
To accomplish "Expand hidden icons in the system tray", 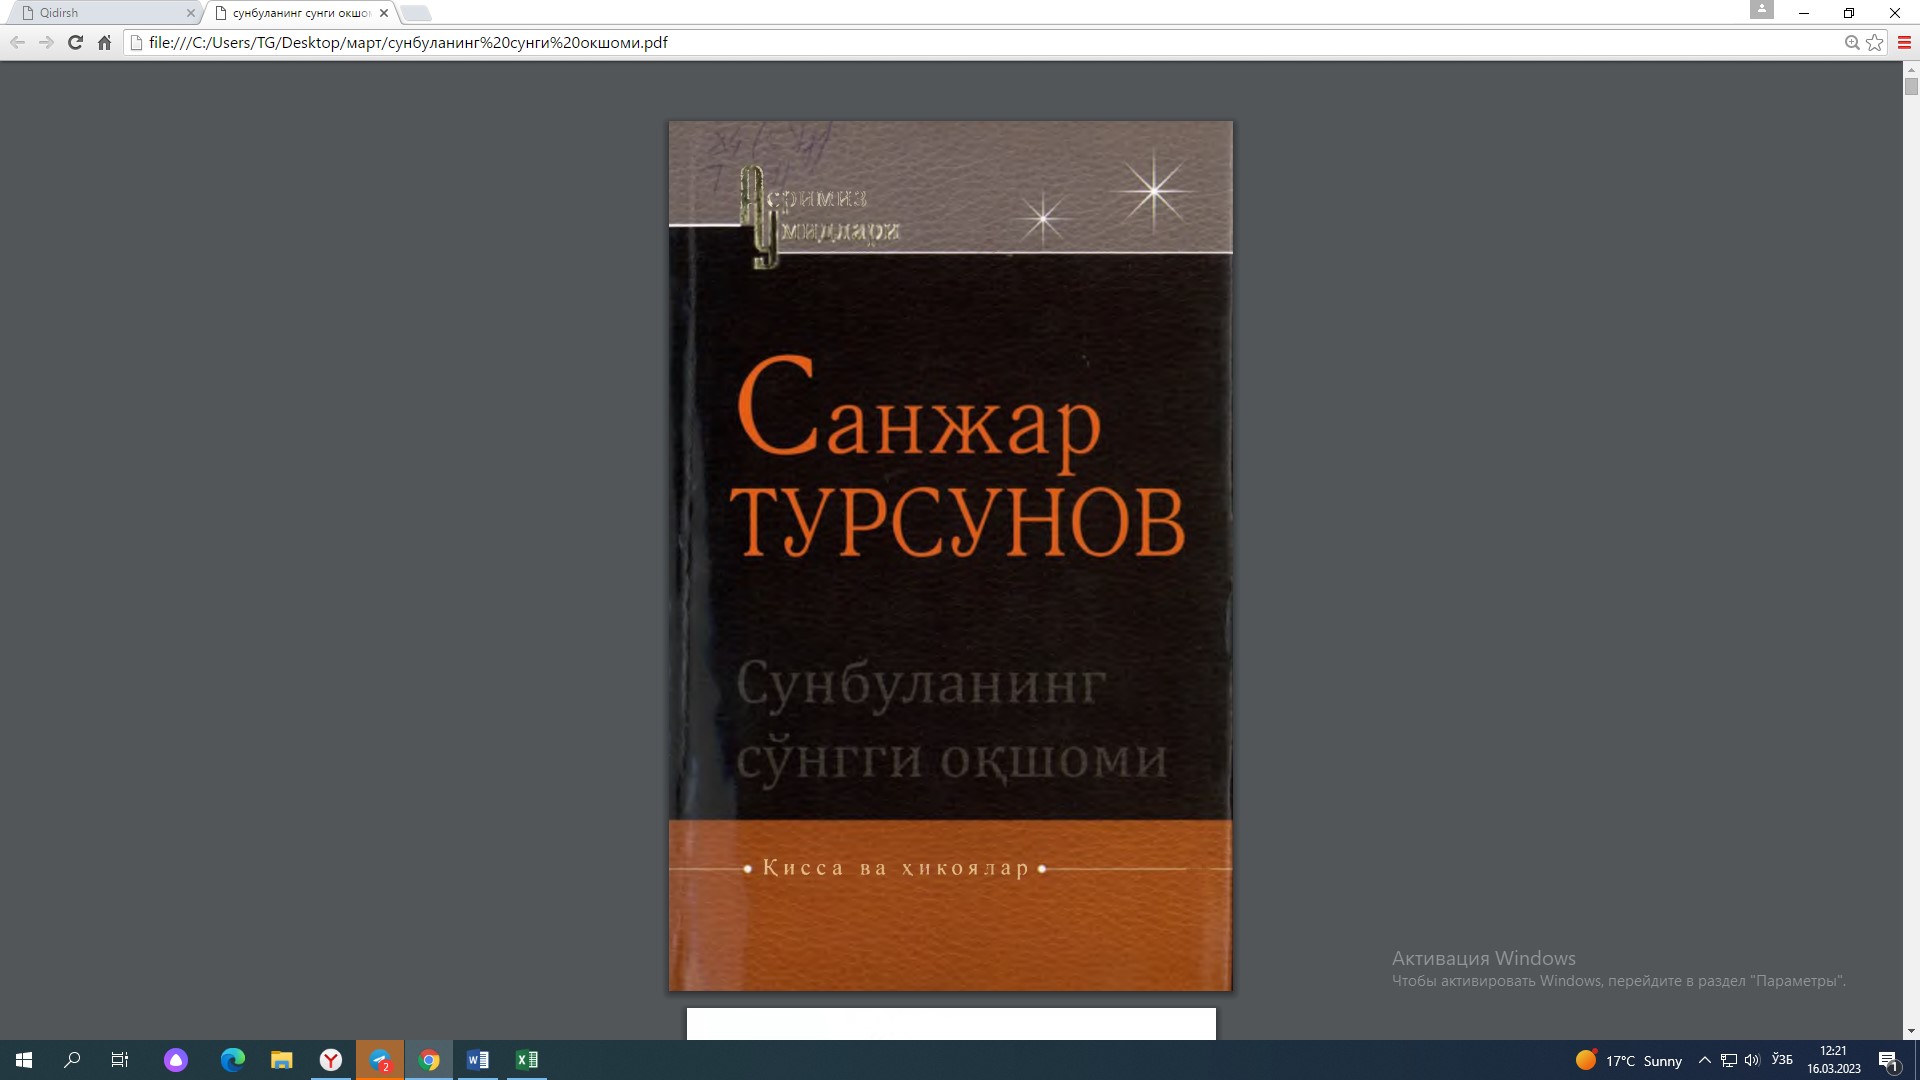I will click(1705, 1059).
